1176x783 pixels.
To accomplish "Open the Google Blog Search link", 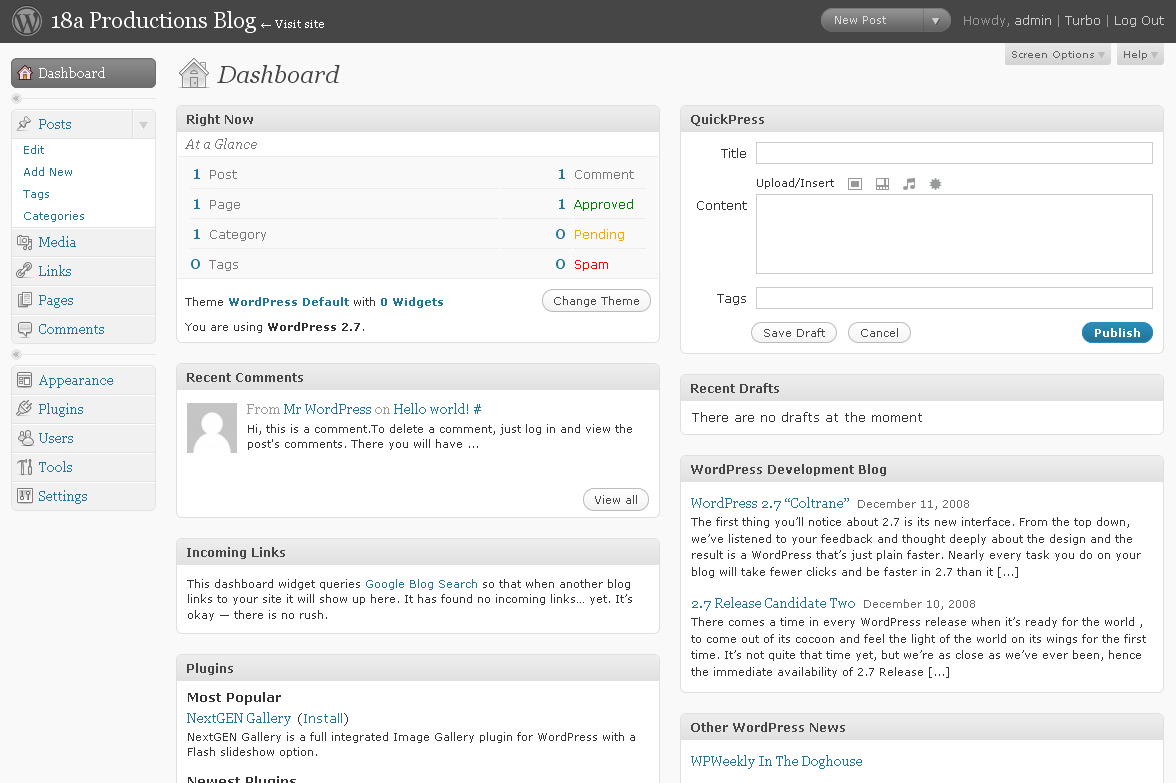I will point(422,584).
